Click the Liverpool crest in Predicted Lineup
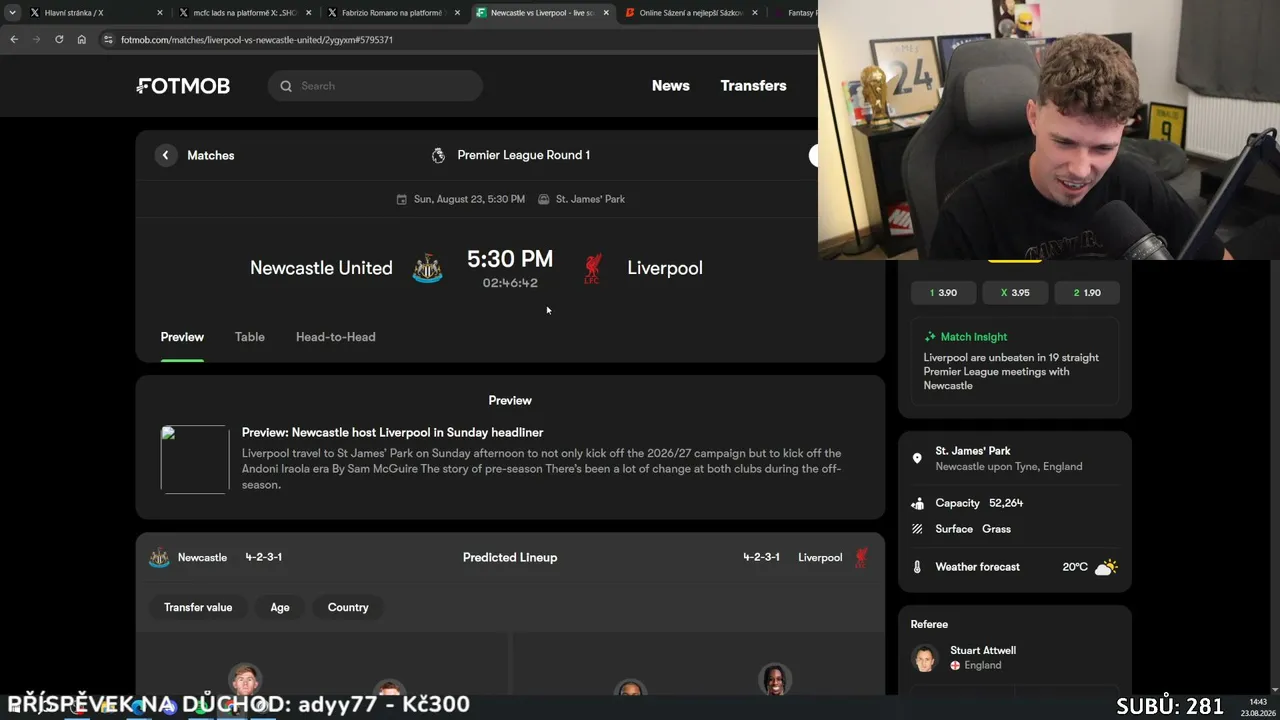 [861, 557]
